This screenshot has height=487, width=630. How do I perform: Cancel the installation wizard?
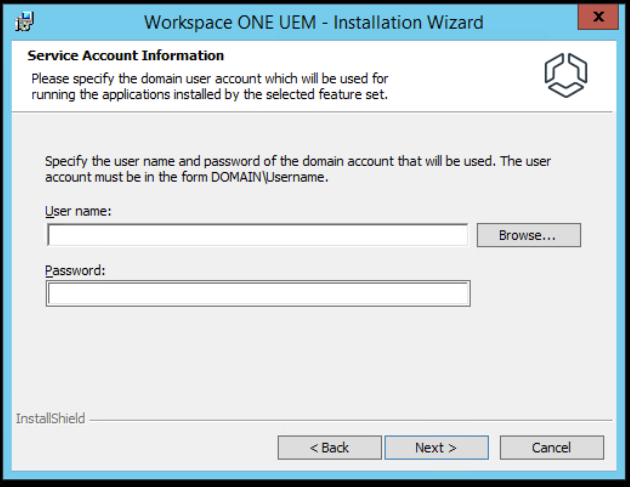click(552, 448)
